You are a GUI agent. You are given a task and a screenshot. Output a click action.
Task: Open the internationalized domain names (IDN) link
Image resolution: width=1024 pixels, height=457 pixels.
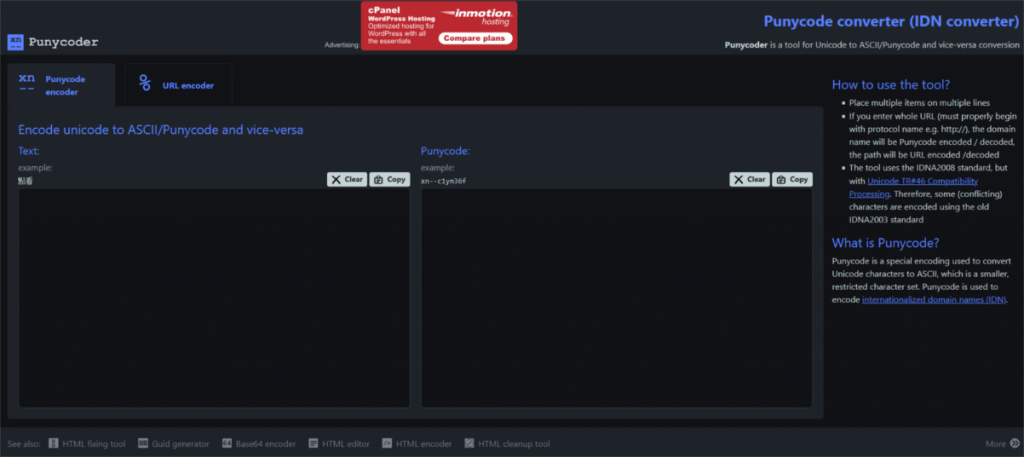coord(933,299)
